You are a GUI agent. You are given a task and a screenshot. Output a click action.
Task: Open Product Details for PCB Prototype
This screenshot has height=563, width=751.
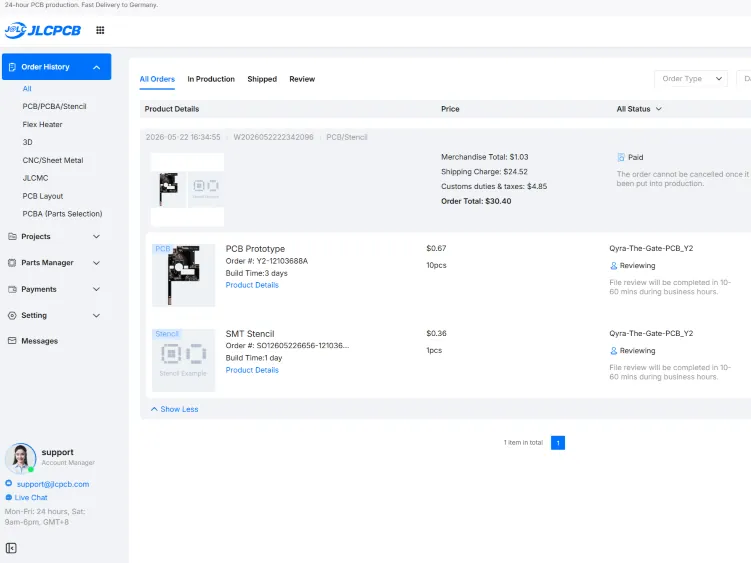click(252, 285)
